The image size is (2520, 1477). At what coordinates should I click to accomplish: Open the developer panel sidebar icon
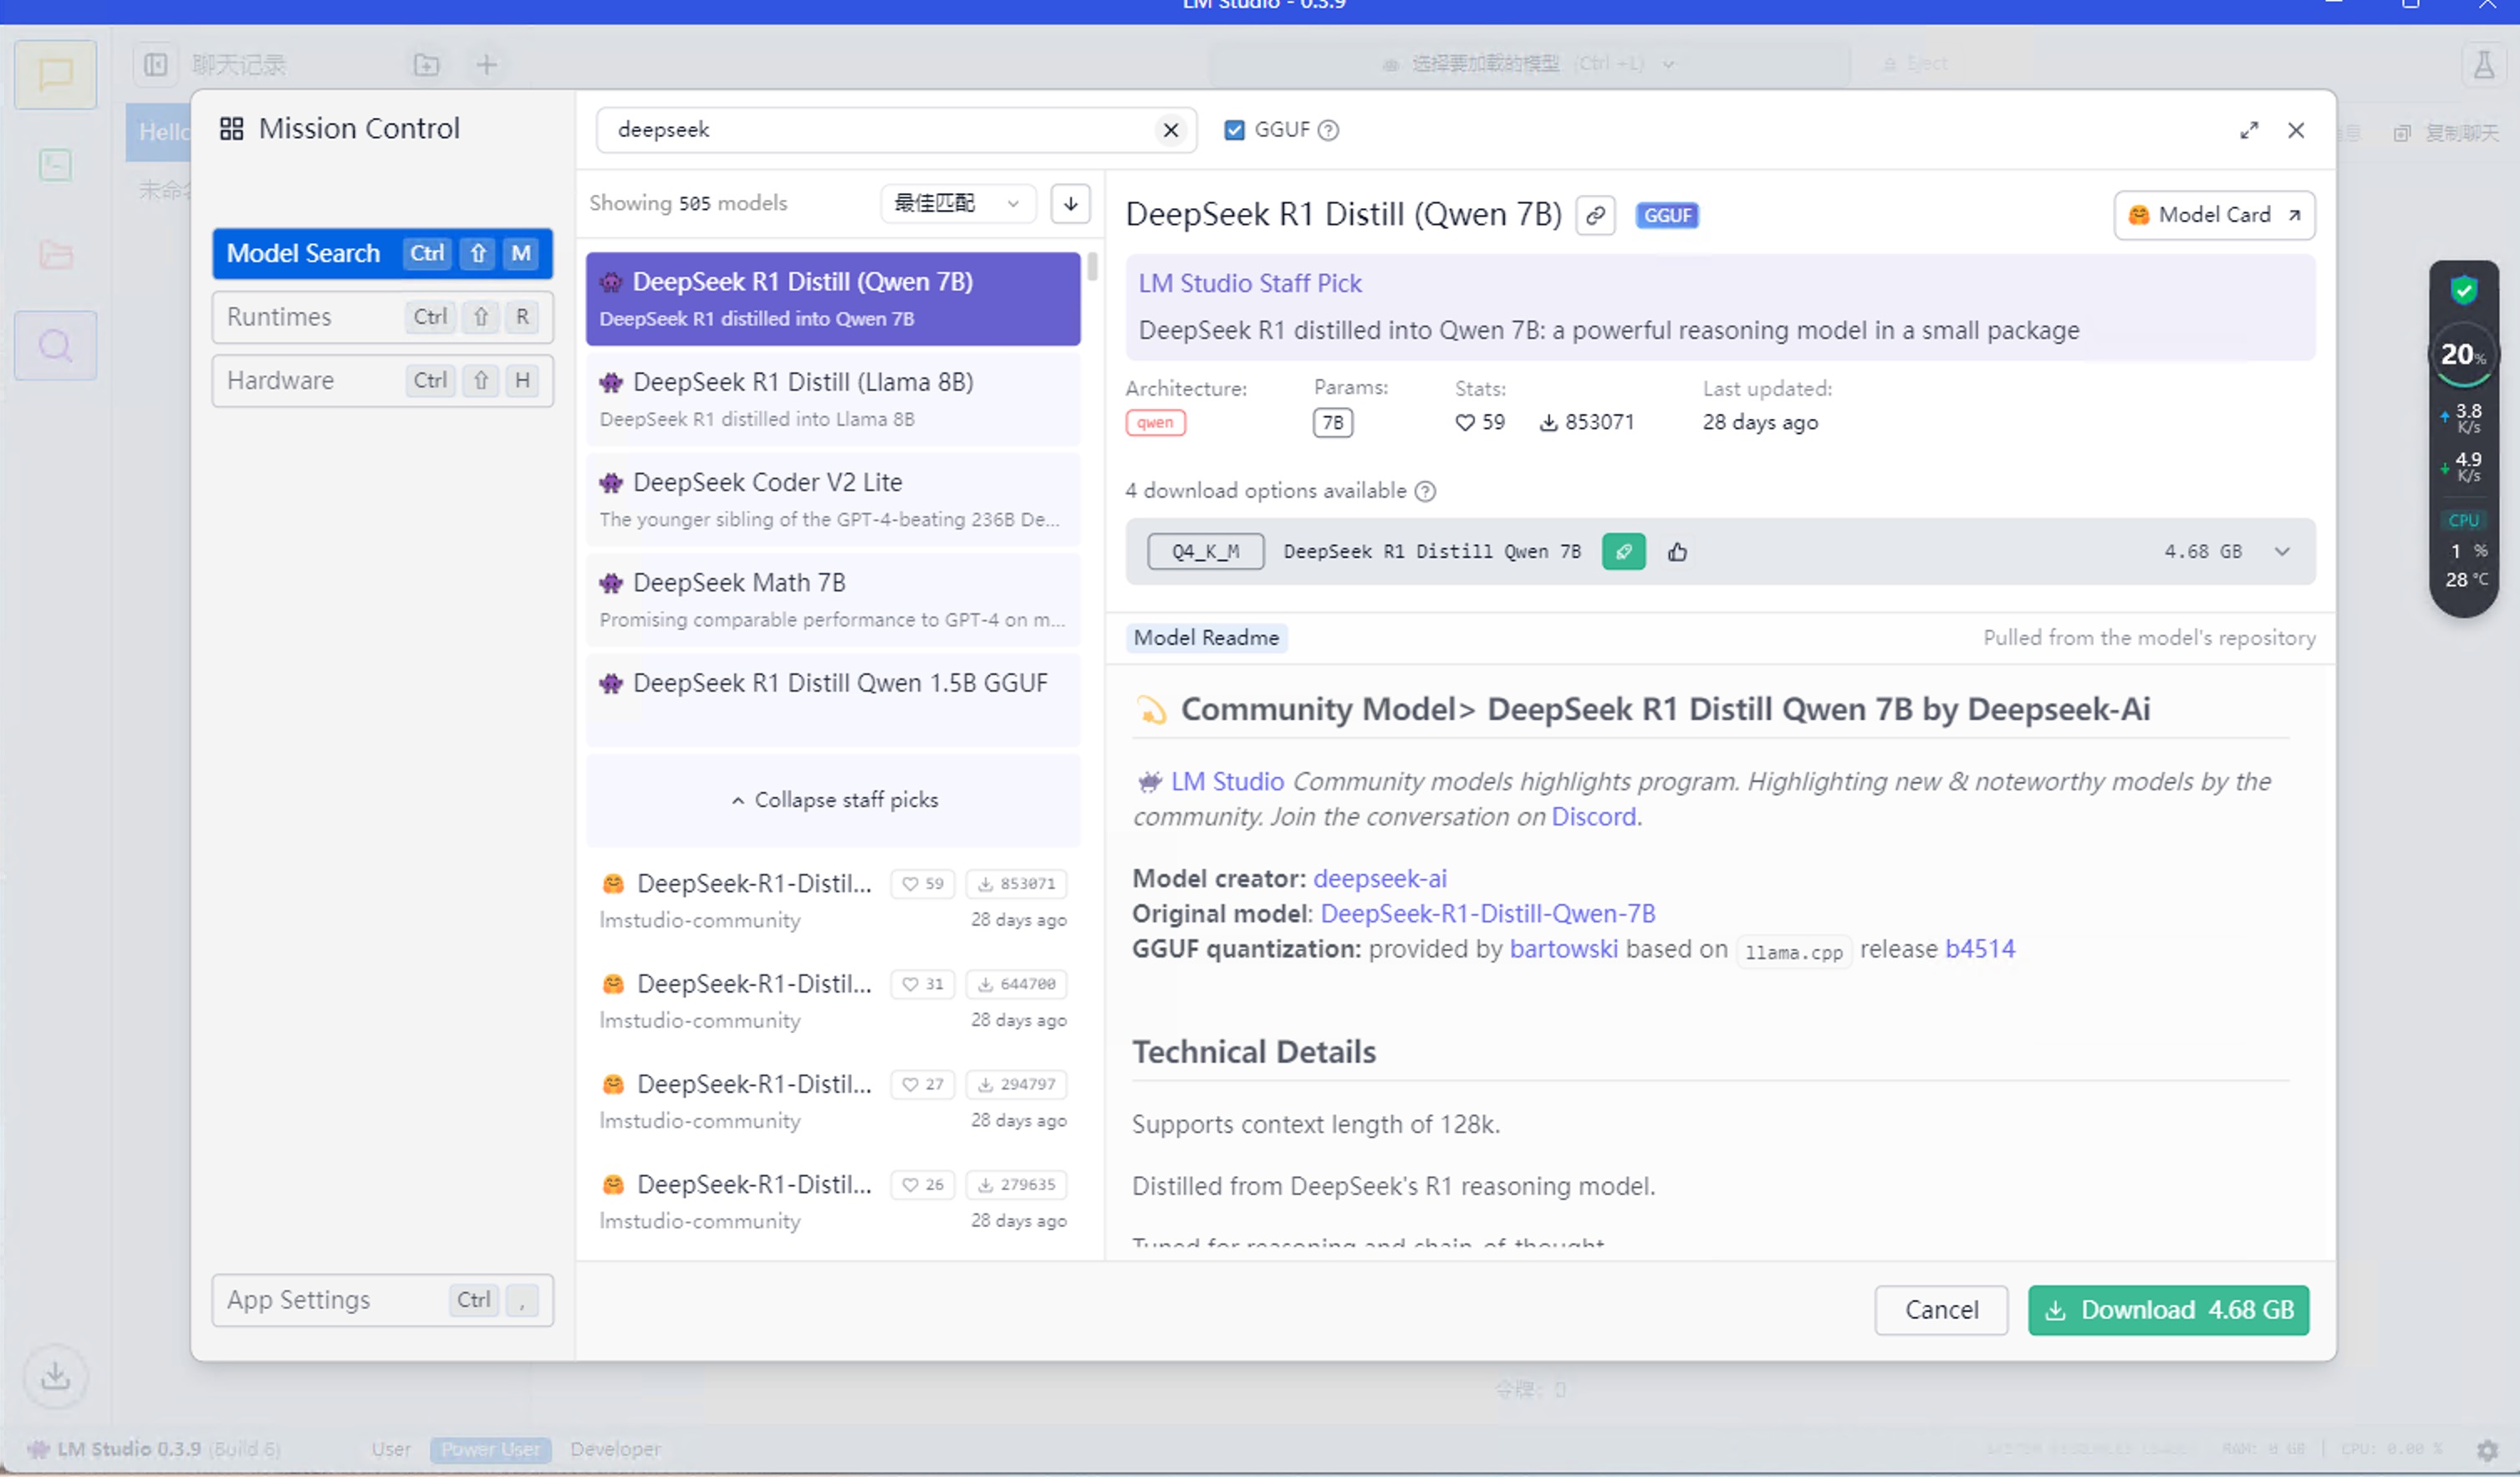(55, 165)
